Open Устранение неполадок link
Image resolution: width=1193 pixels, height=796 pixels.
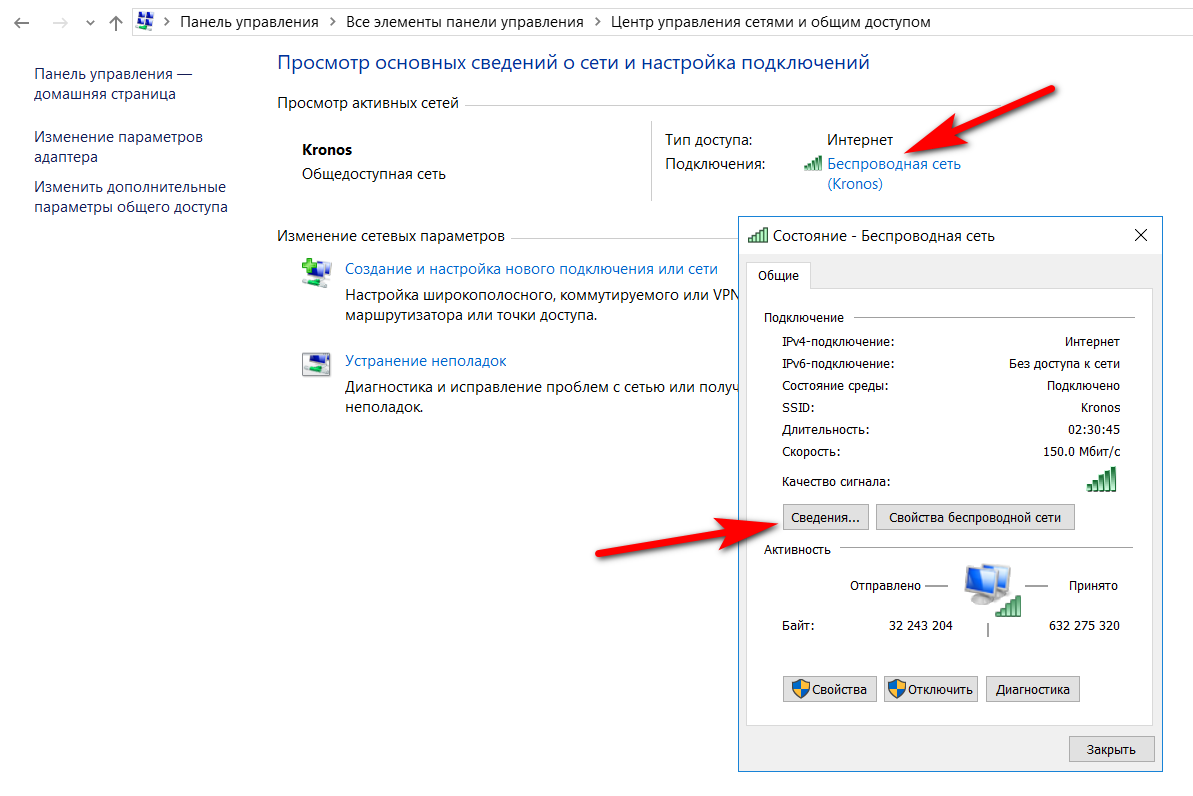pyautogui.click(x=425, y=361)
